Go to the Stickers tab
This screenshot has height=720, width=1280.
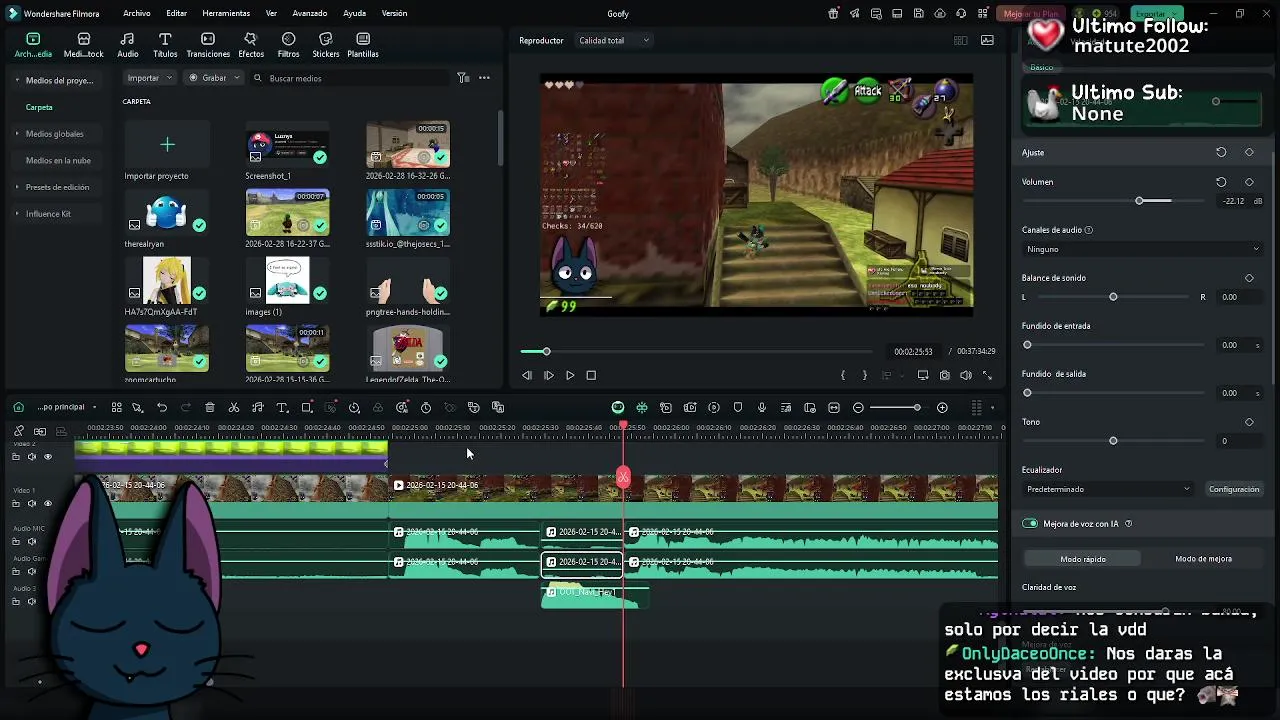[325, 45]
